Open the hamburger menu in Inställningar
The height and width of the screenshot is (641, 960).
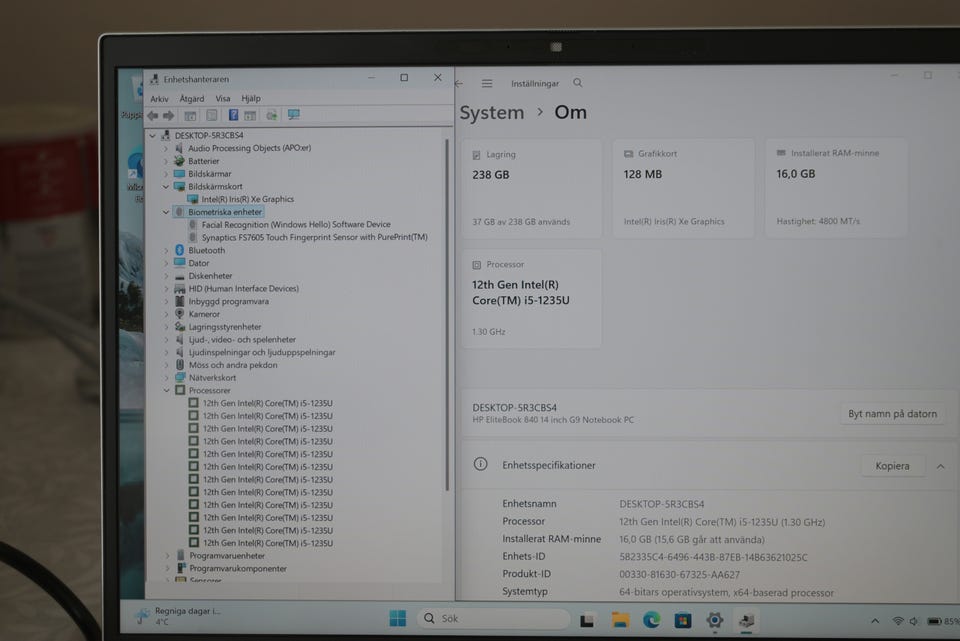pyautogui.click(x=487, y=84)
